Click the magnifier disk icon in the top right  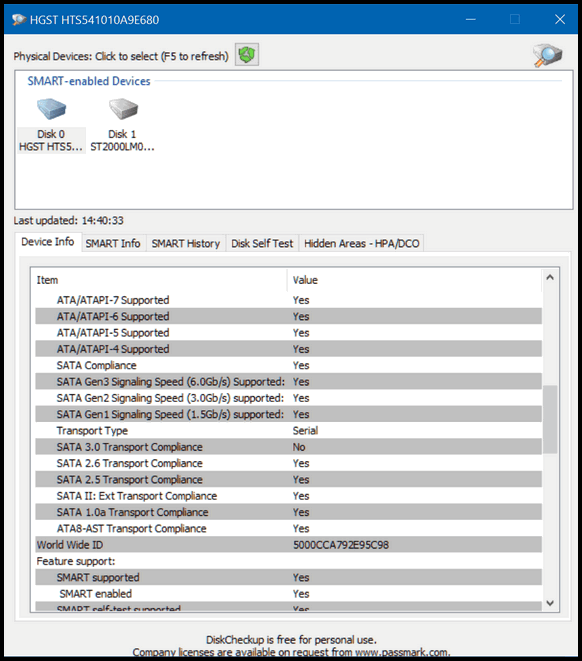[547, 55]
